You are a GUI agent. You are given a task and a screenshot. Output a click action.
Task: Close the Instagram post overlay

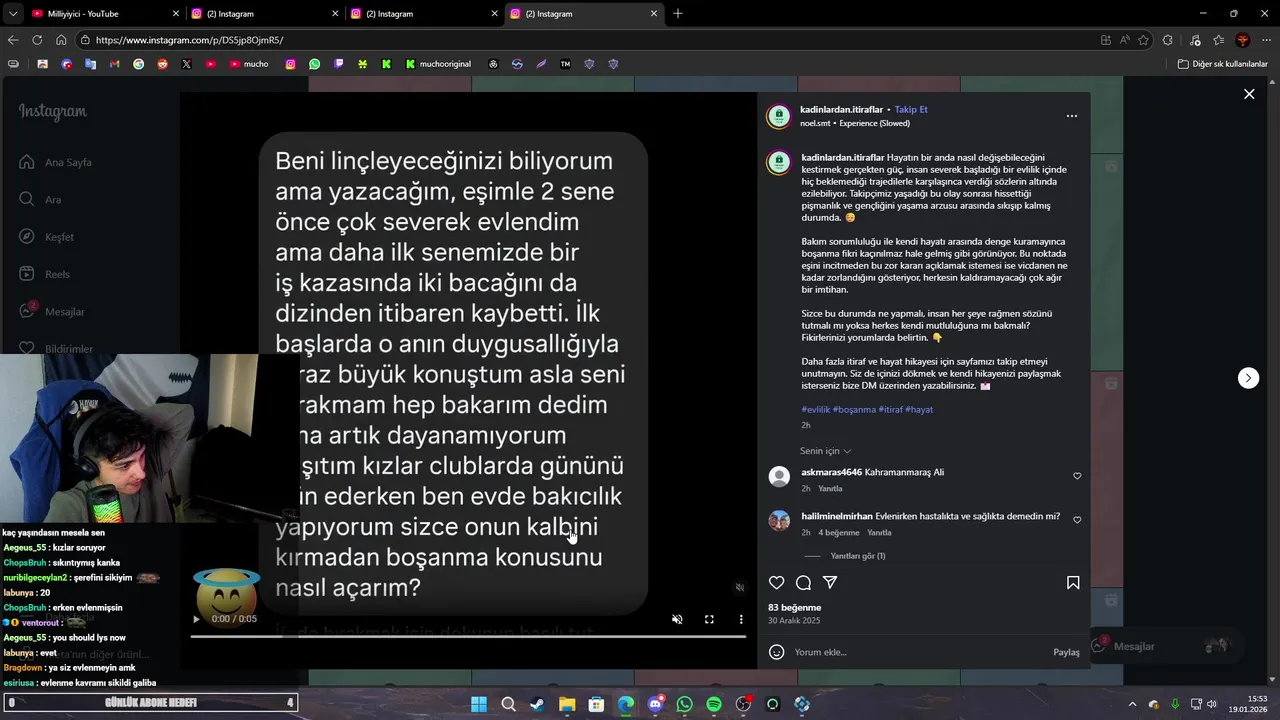[1249, 94]
